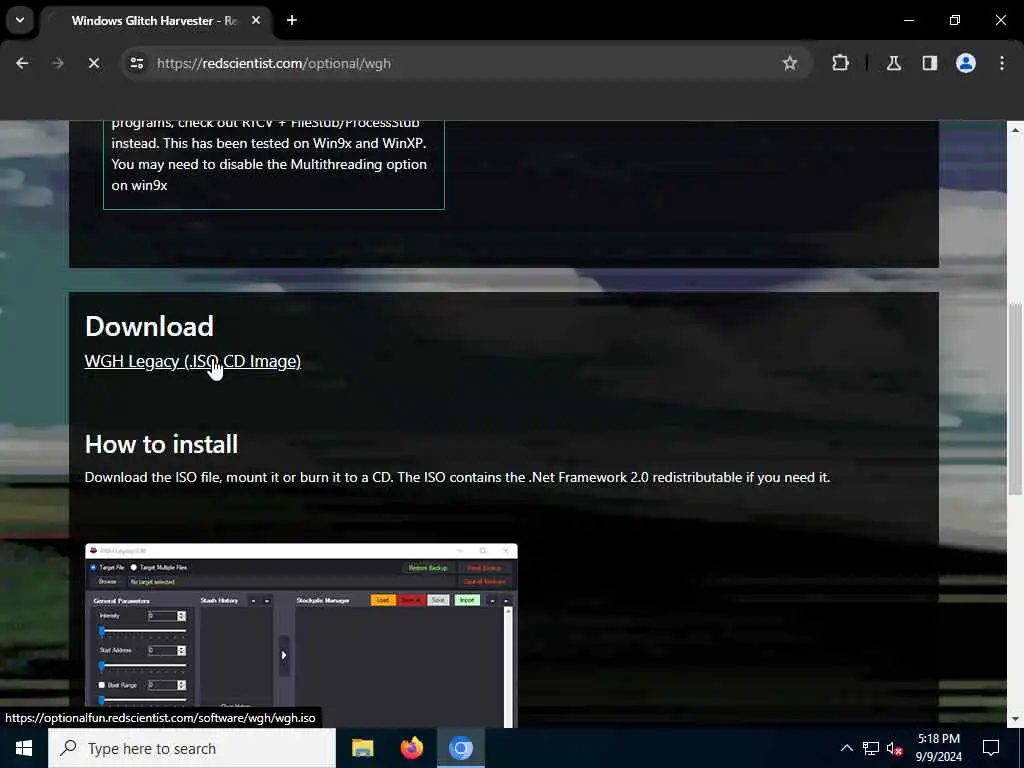Close the Windows Glitch Harvester tab

click(256, 20)
